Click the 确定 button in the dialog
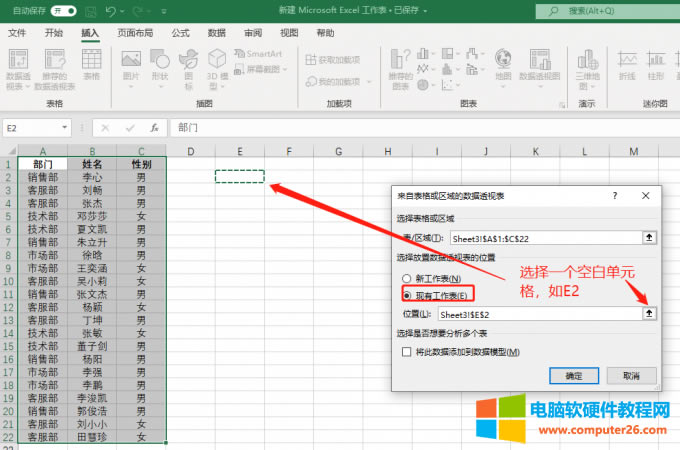Screen dimensions: 680x450 (573, 376)
